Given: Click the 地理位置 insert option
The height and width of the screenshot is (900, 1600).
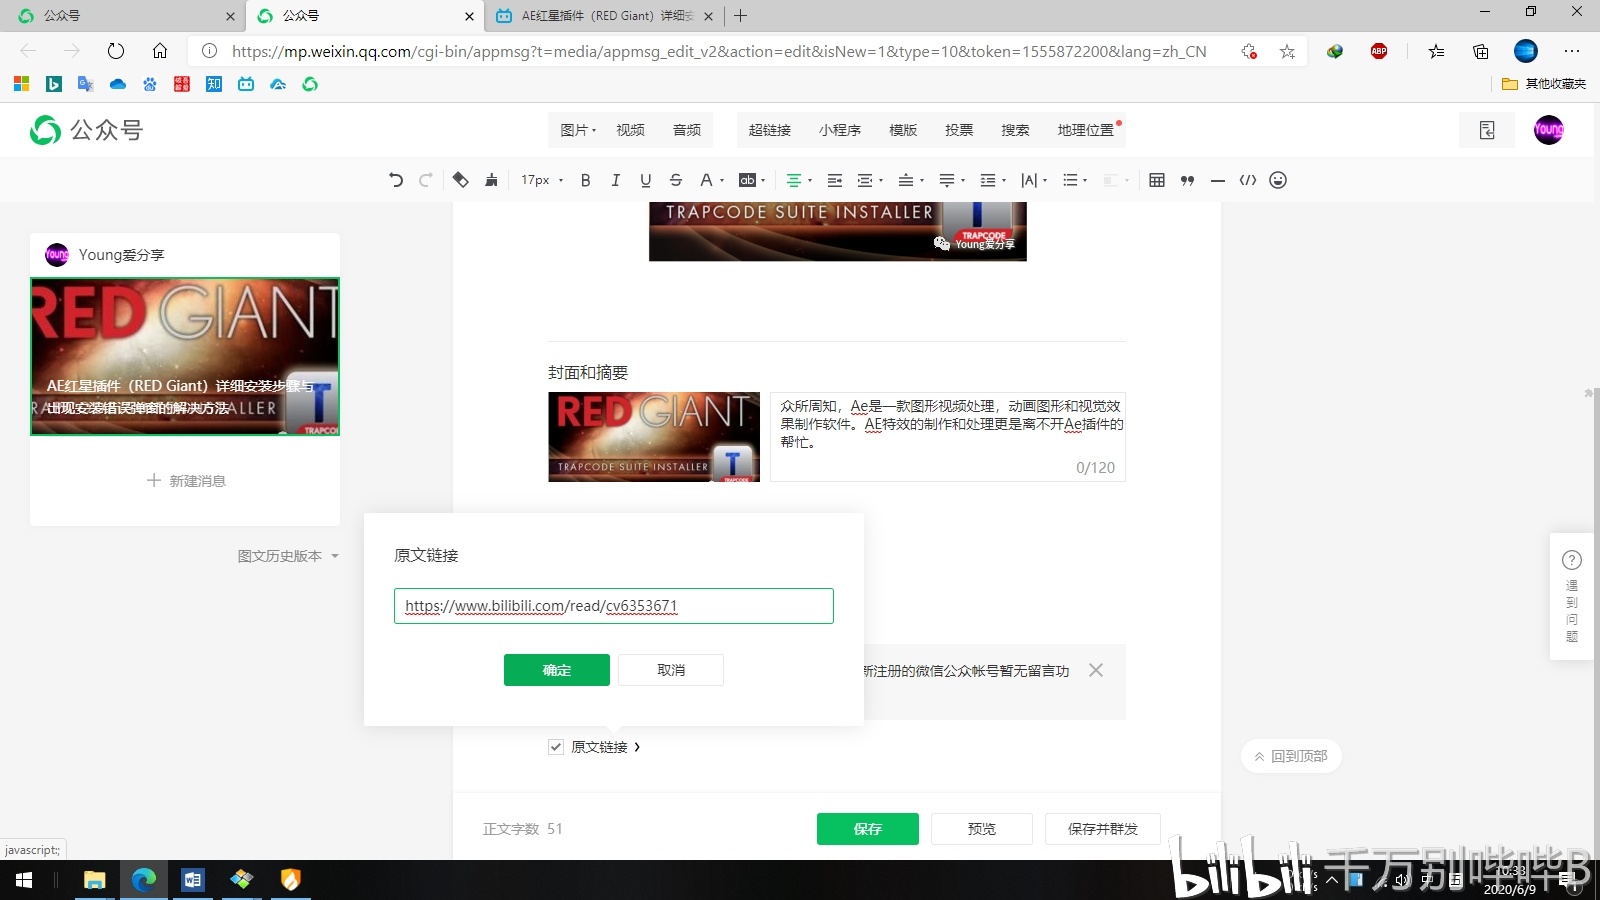Looking at the screenshot, I should pos(1086,130).
